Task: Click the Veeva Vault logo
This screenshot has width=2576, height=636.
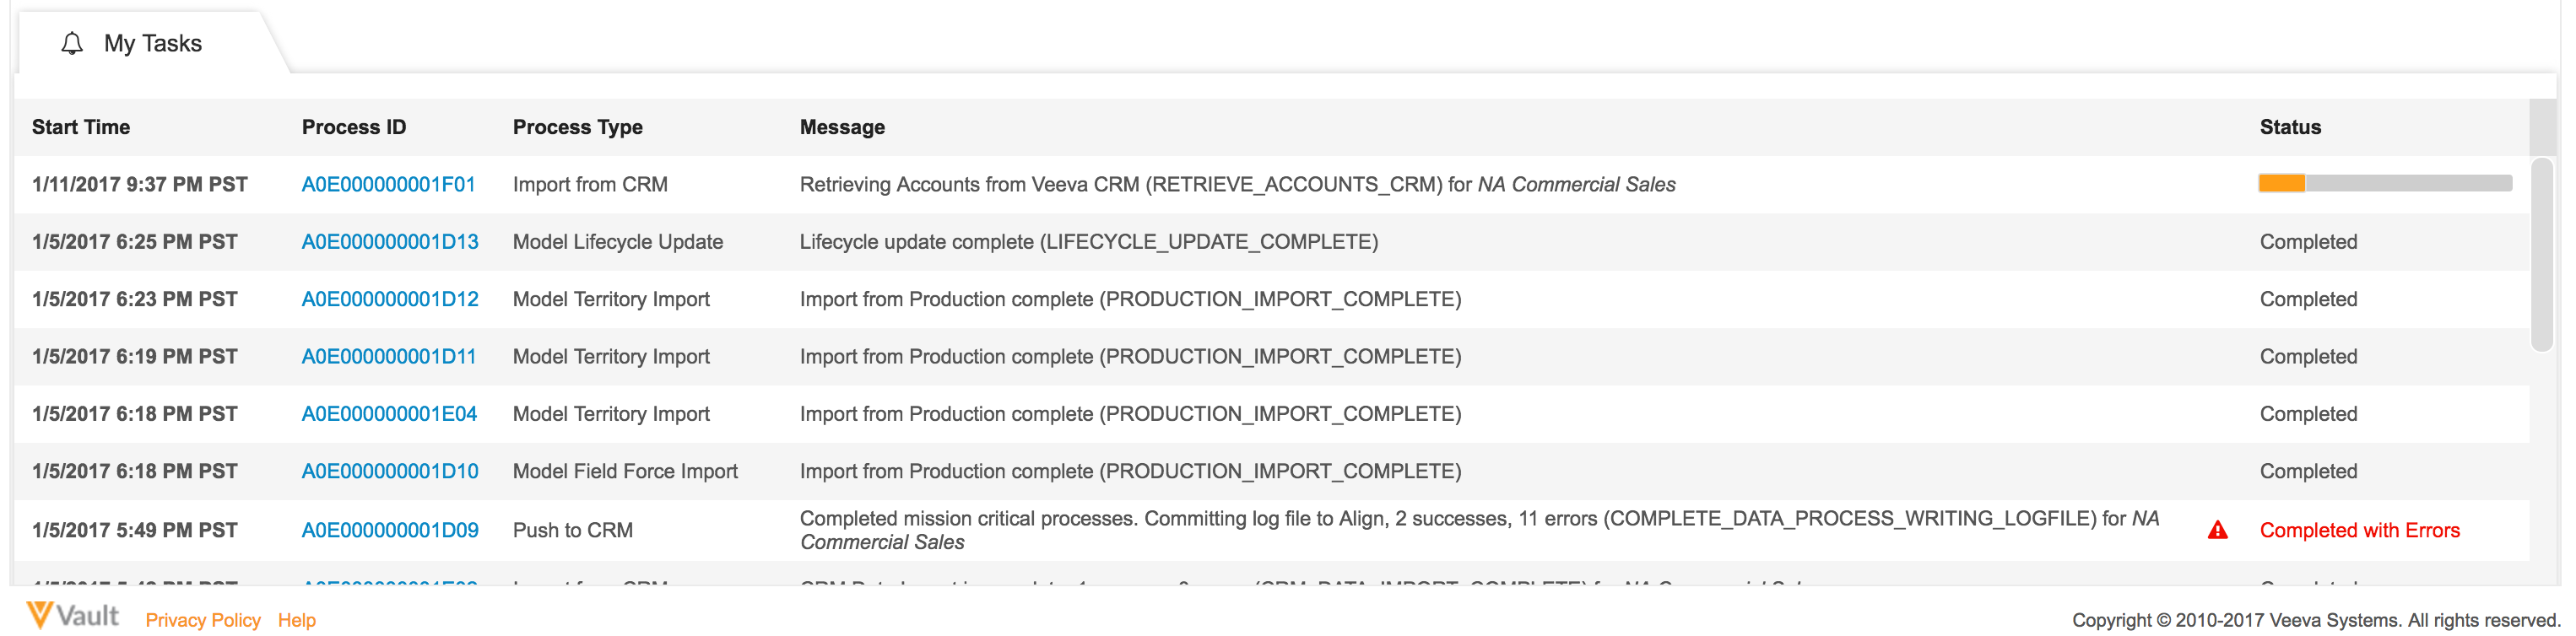Action: pos(72,616)
